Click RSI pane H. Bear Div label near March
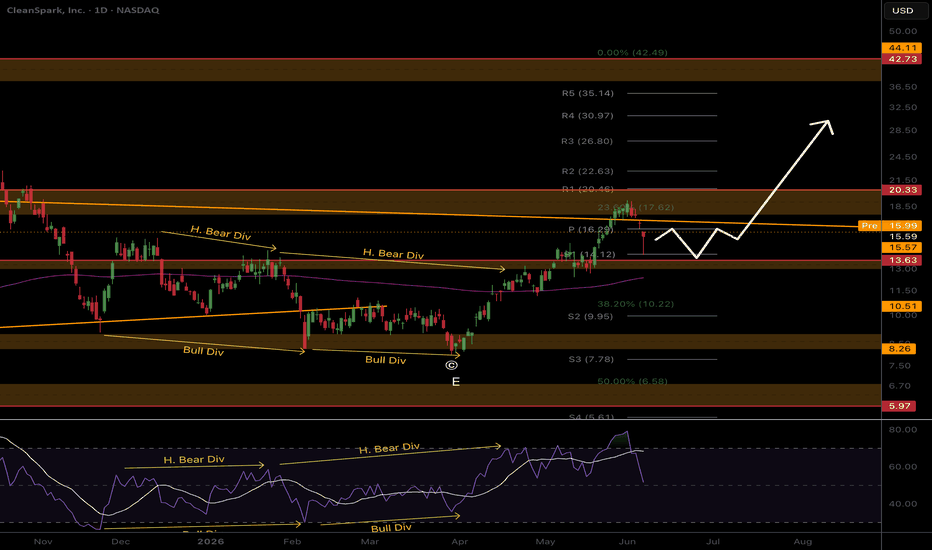Screen dimensions: 932x550 389,448
